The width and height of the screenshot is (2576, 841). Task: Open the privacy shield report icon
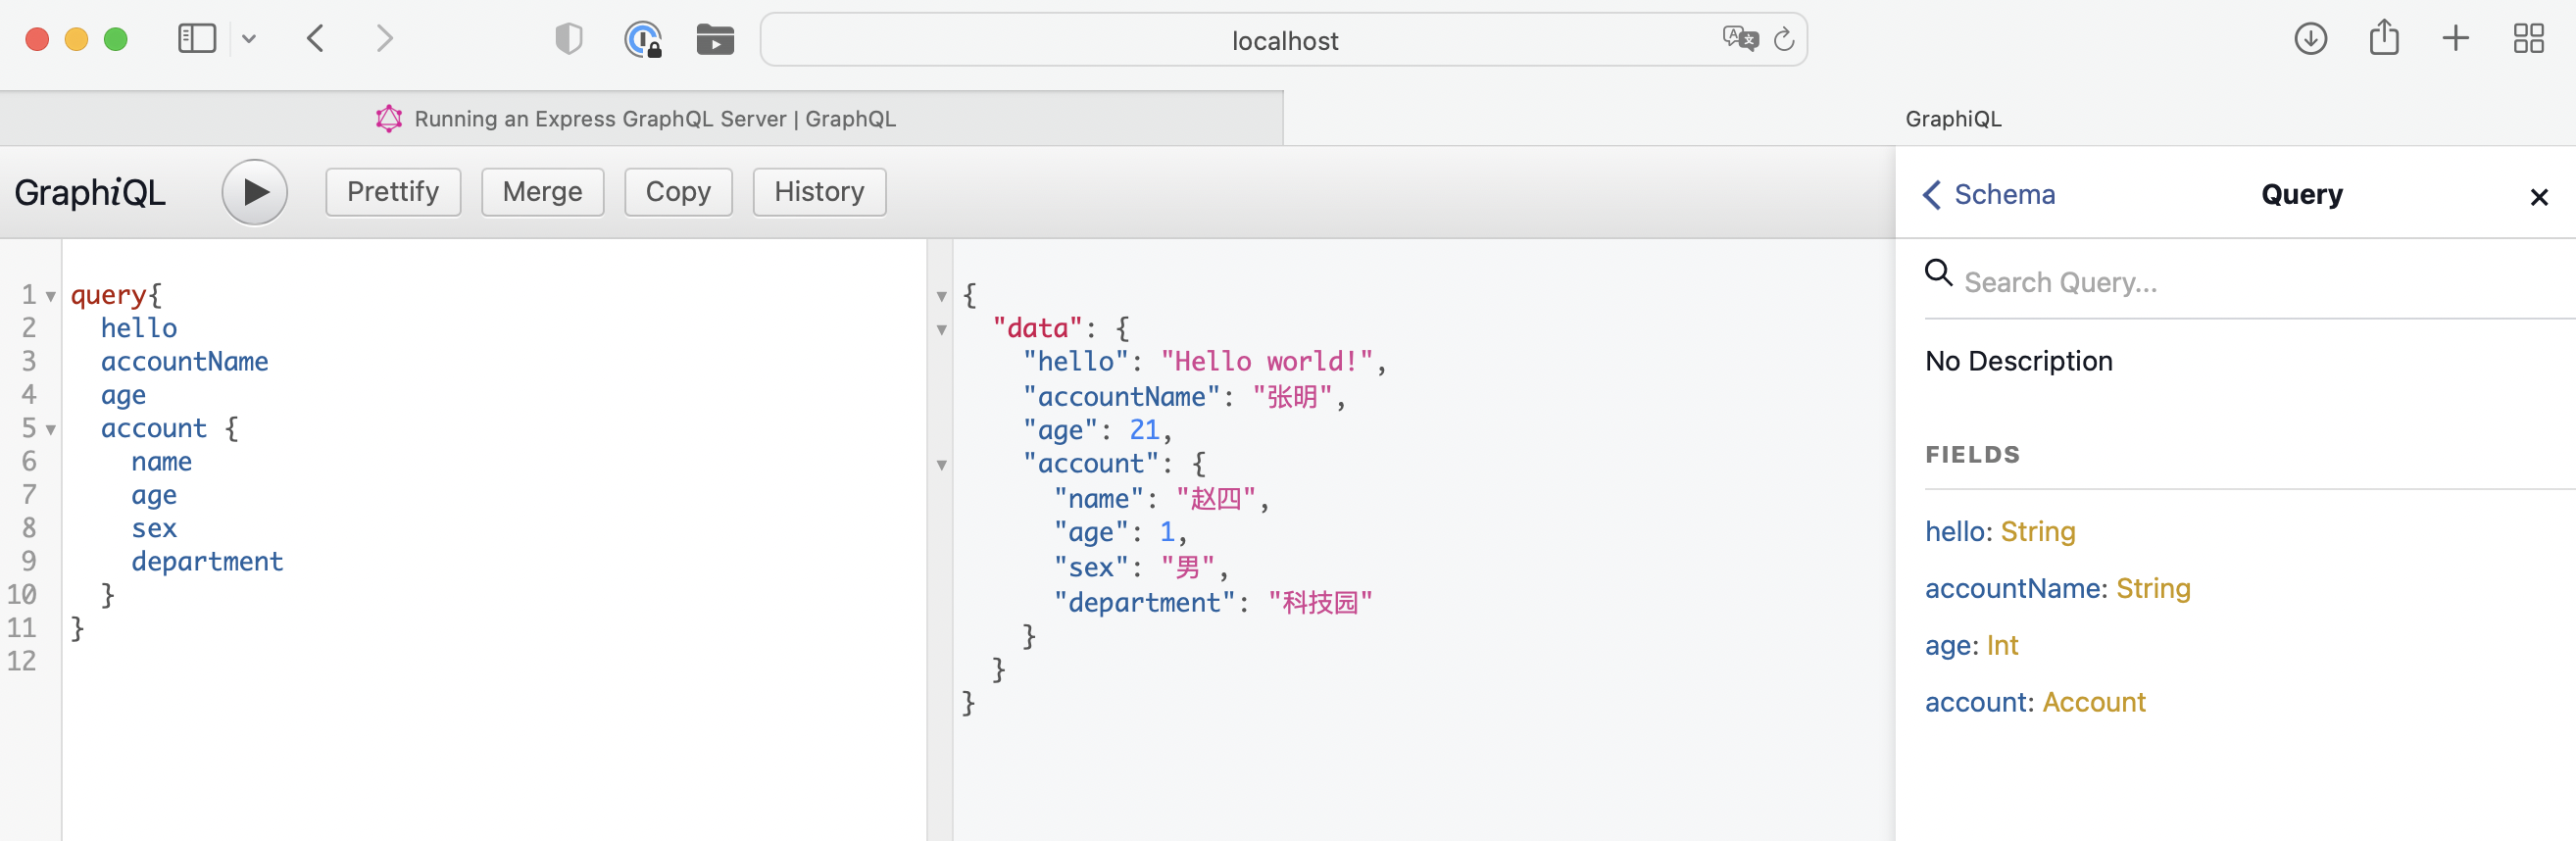568,39
